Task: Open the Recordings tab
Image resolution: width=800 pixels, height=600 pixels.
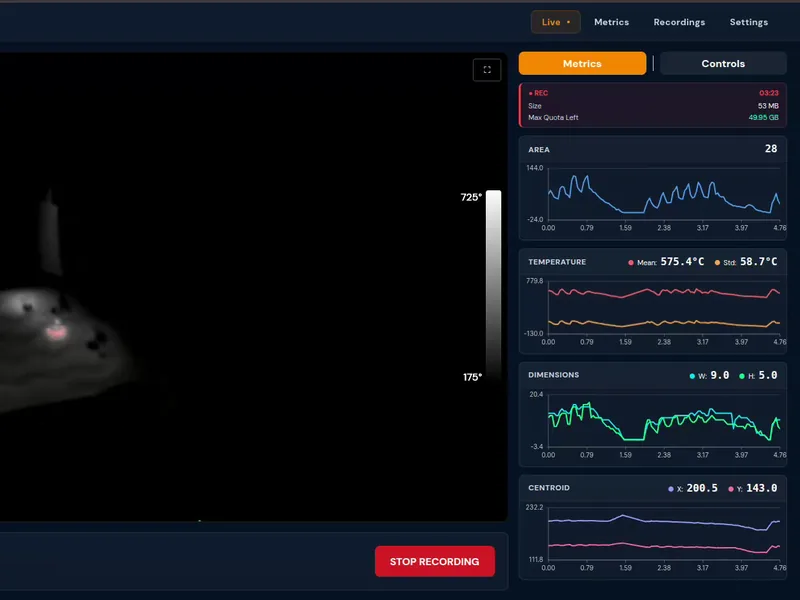Action: 679,22
